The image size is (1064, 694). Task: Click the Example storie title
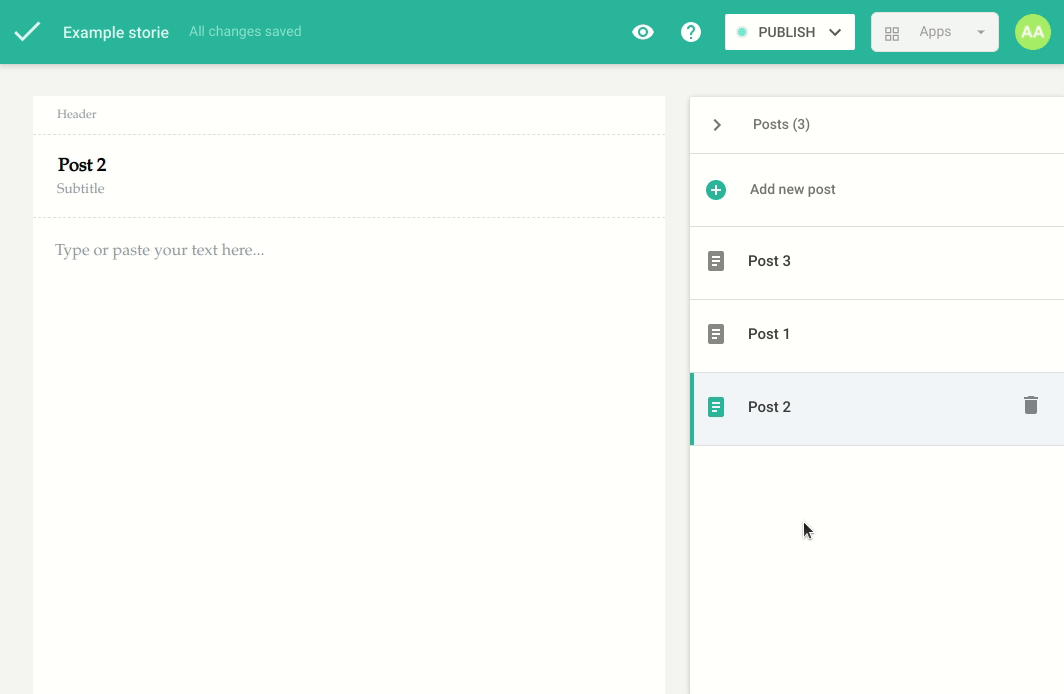pos(115,32)
